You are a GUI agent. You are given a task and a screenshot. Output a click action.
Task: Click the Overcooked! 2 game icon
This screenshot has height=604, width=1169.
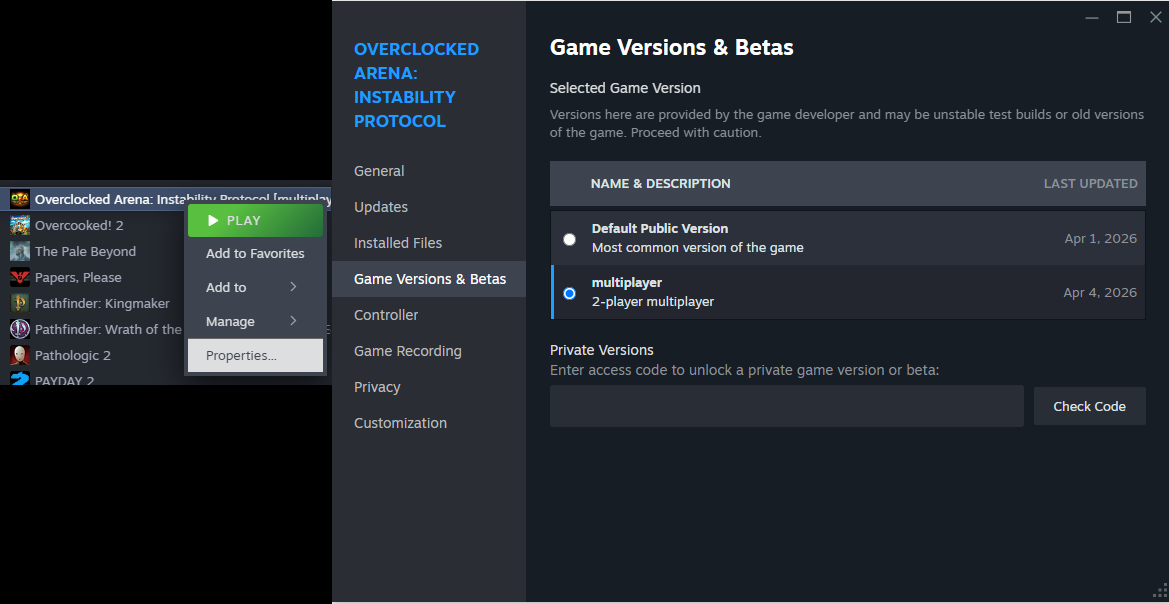(20, 225)
